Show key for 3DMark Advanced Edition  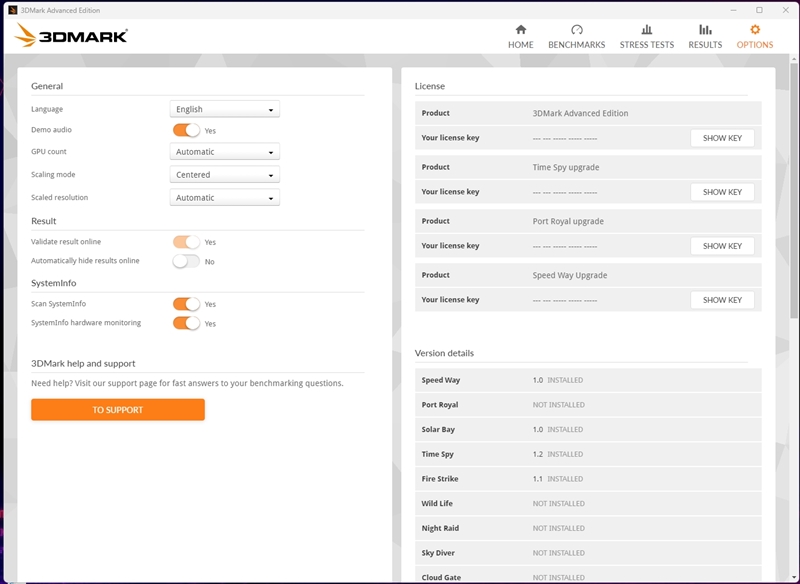coord(722,138)
